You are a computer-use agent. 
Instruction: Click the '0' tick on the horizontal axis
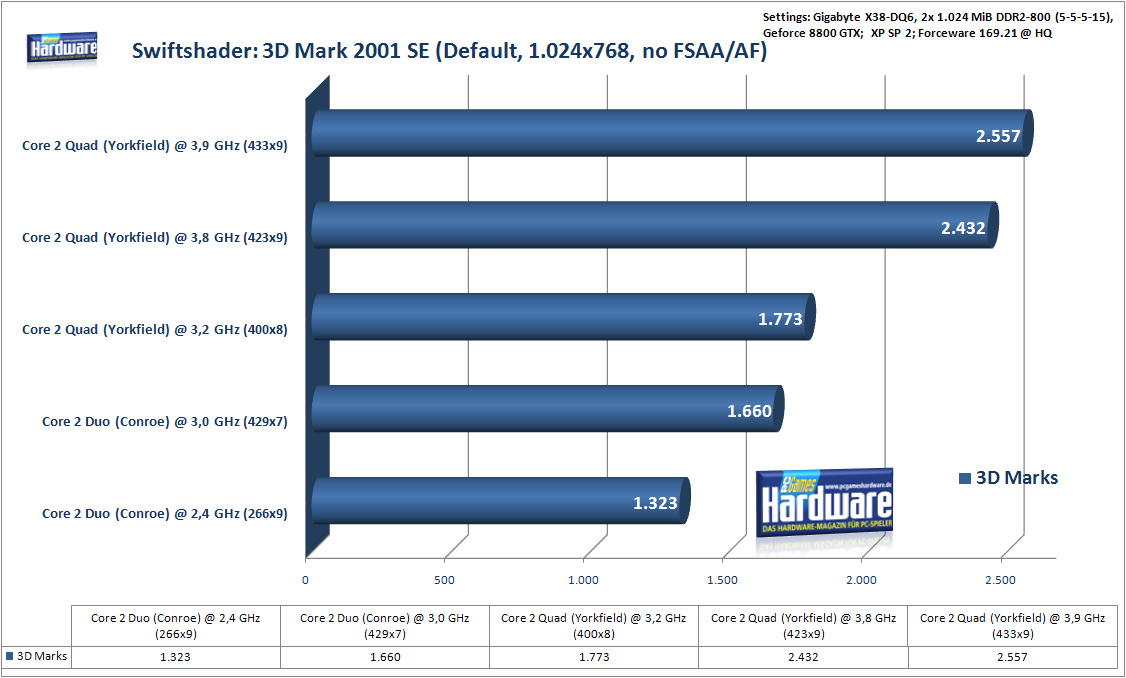305,580
